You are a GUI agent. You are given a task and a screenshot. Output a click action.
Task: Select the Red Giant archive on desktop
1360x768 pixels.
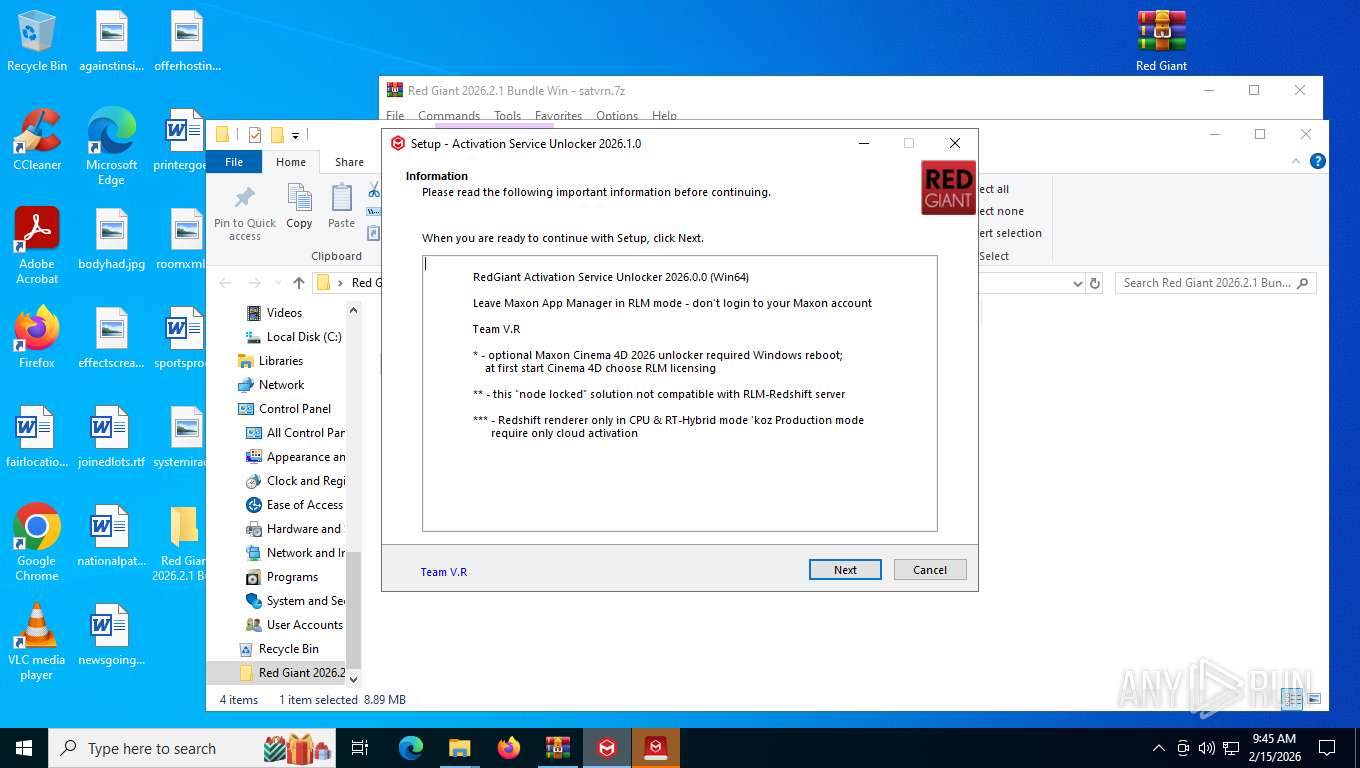pos(1161,41)
